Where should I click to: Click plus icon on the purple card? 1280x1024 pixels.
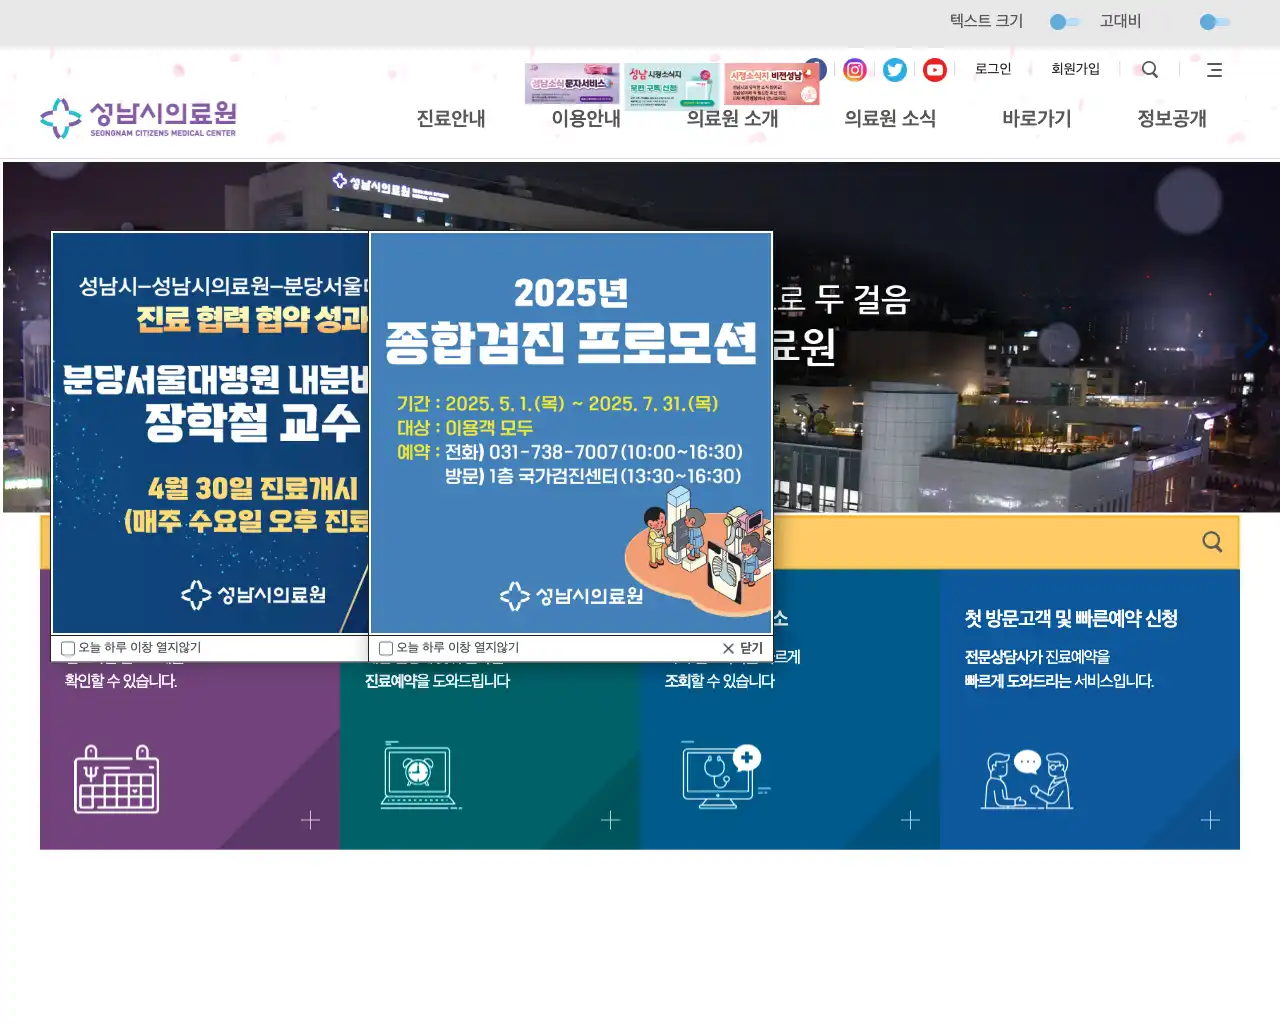(x=310, y=820)
